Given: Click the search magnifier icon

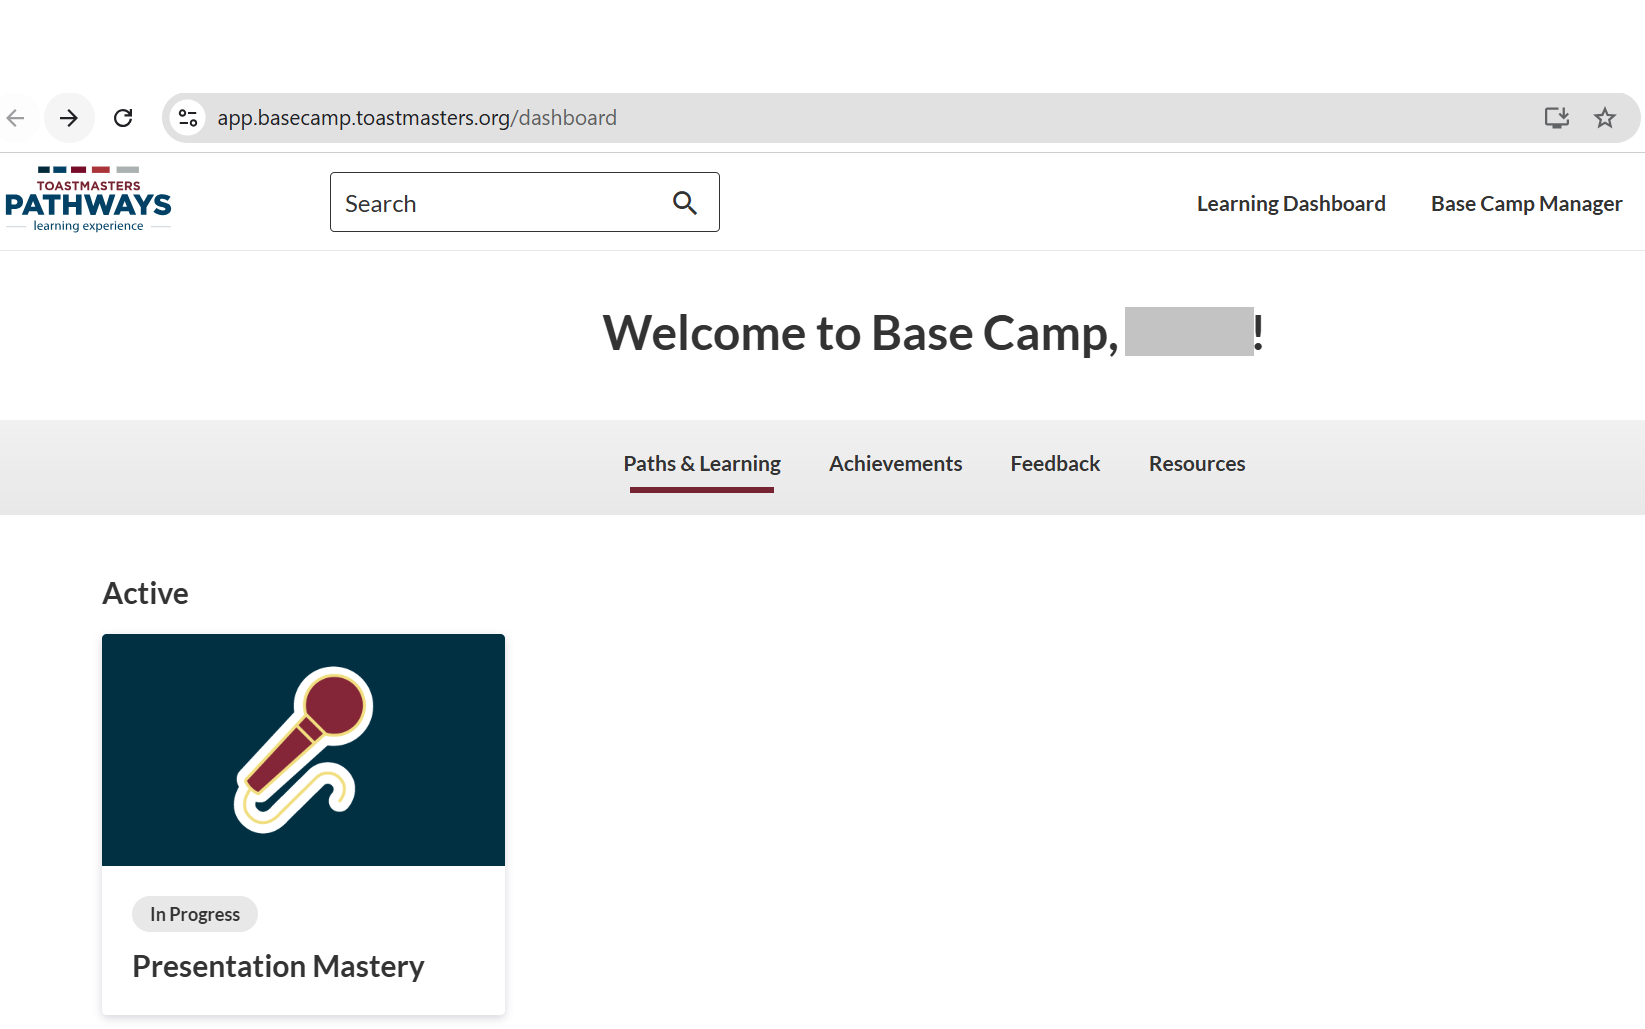Looking at the screenshot, I should [685, 203].
